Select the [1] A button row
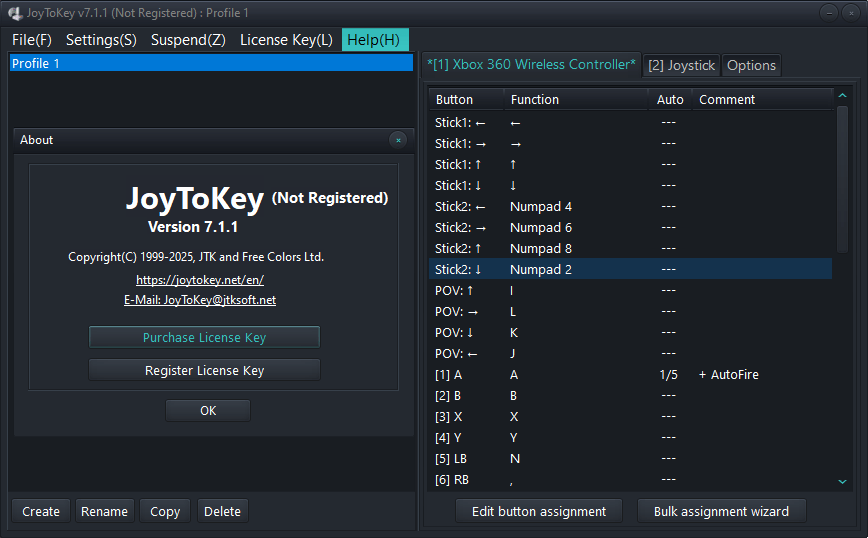The height and width of the screenshot is (538, 868). point(631,375)
